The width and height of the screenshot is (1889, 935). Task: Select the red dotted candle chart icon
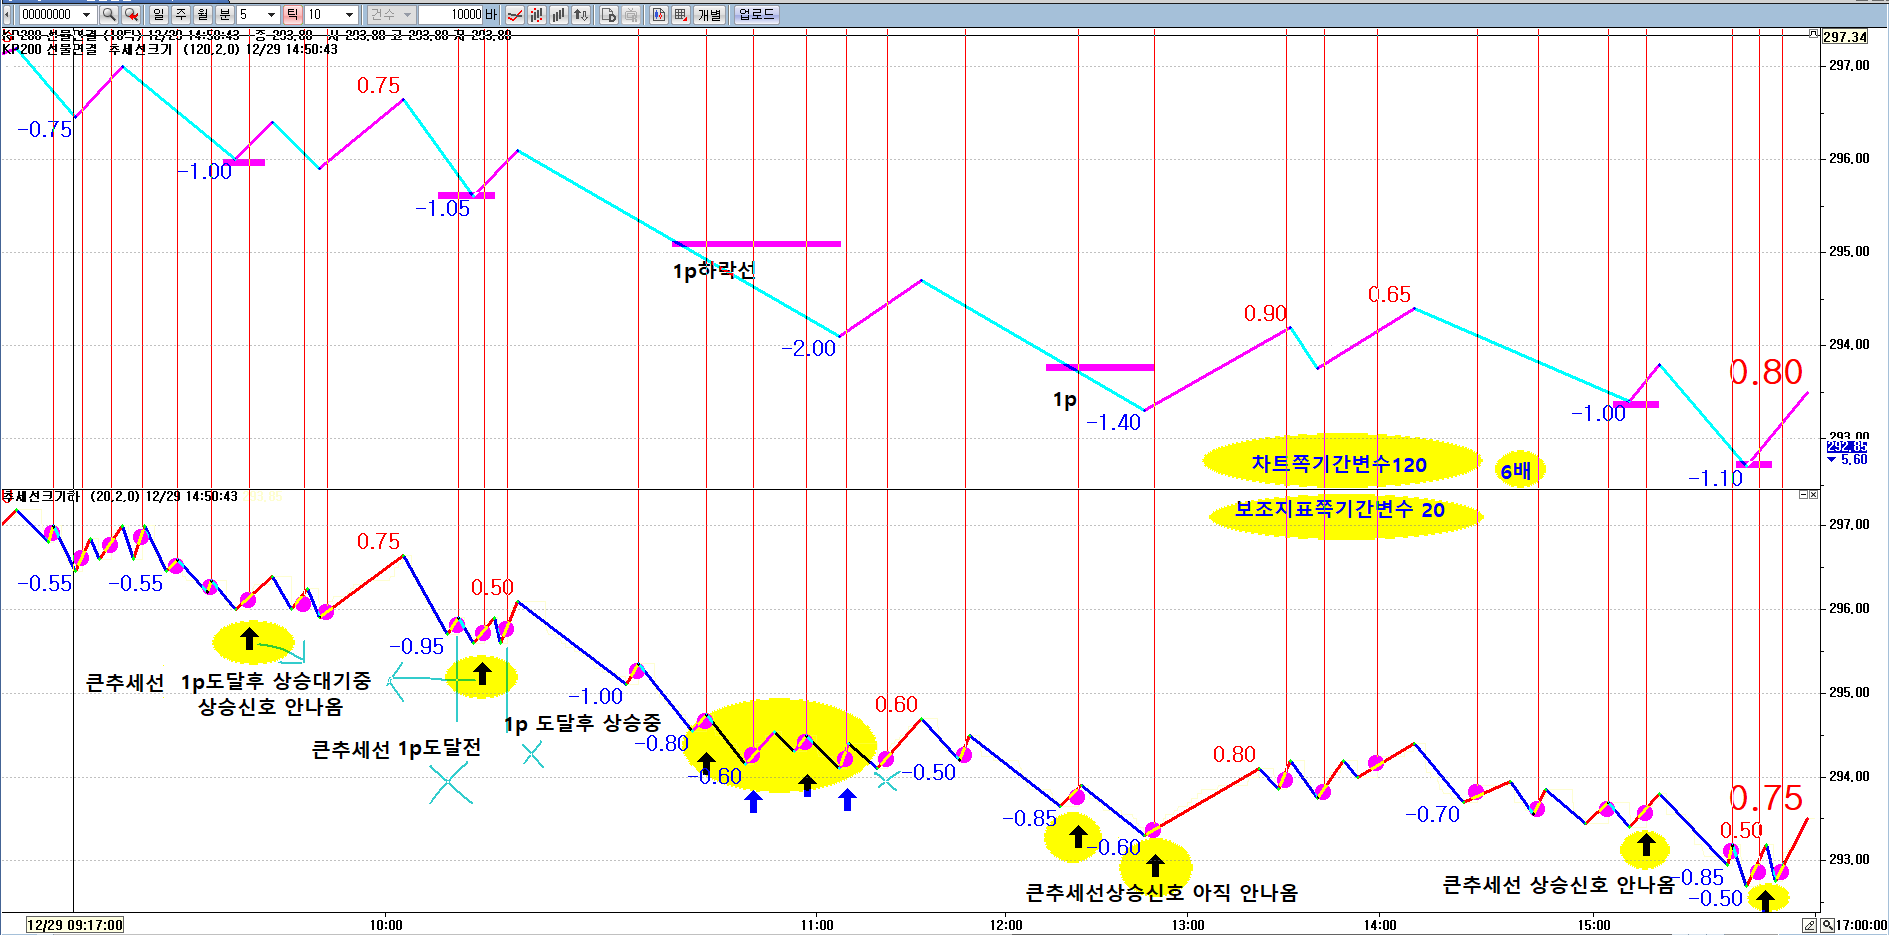(x=536, y=14)
